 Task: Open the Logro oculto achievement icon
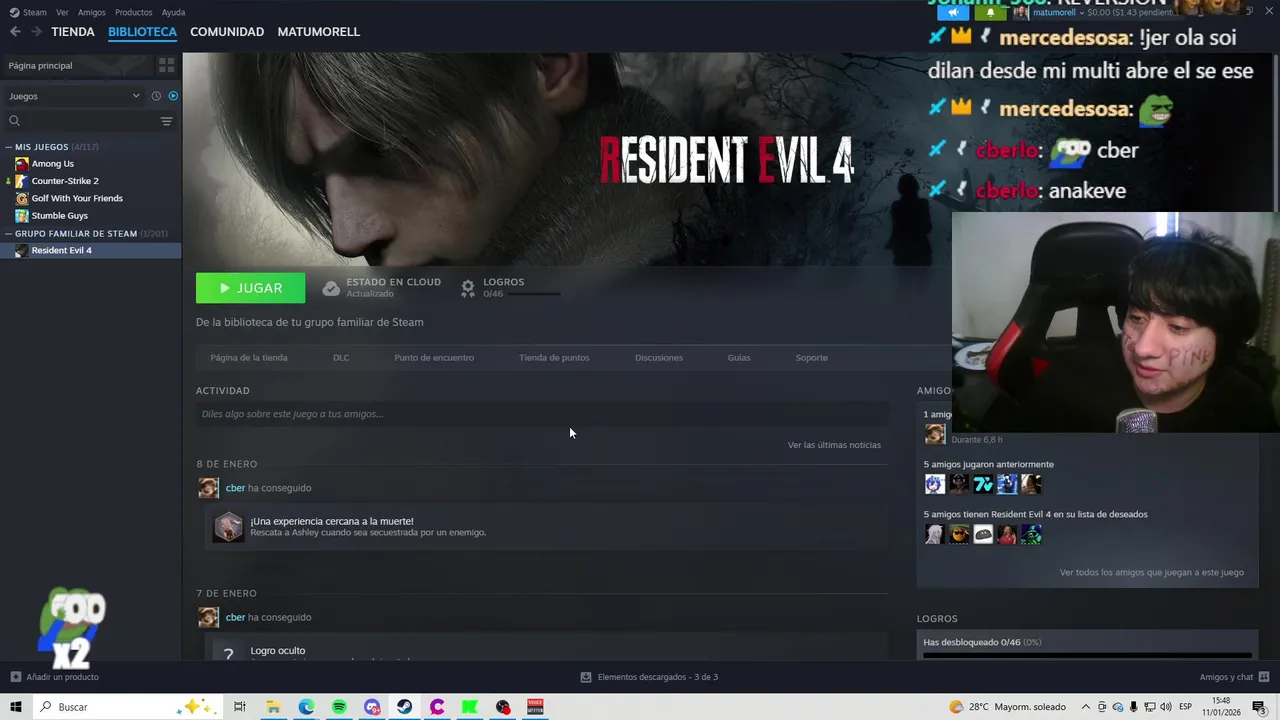point(228,652)
